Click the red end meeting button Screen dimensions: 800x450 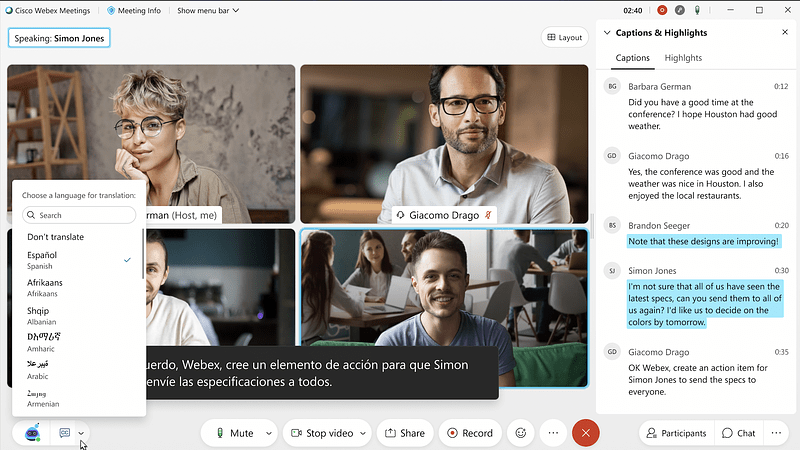click(x=585, y=433)
